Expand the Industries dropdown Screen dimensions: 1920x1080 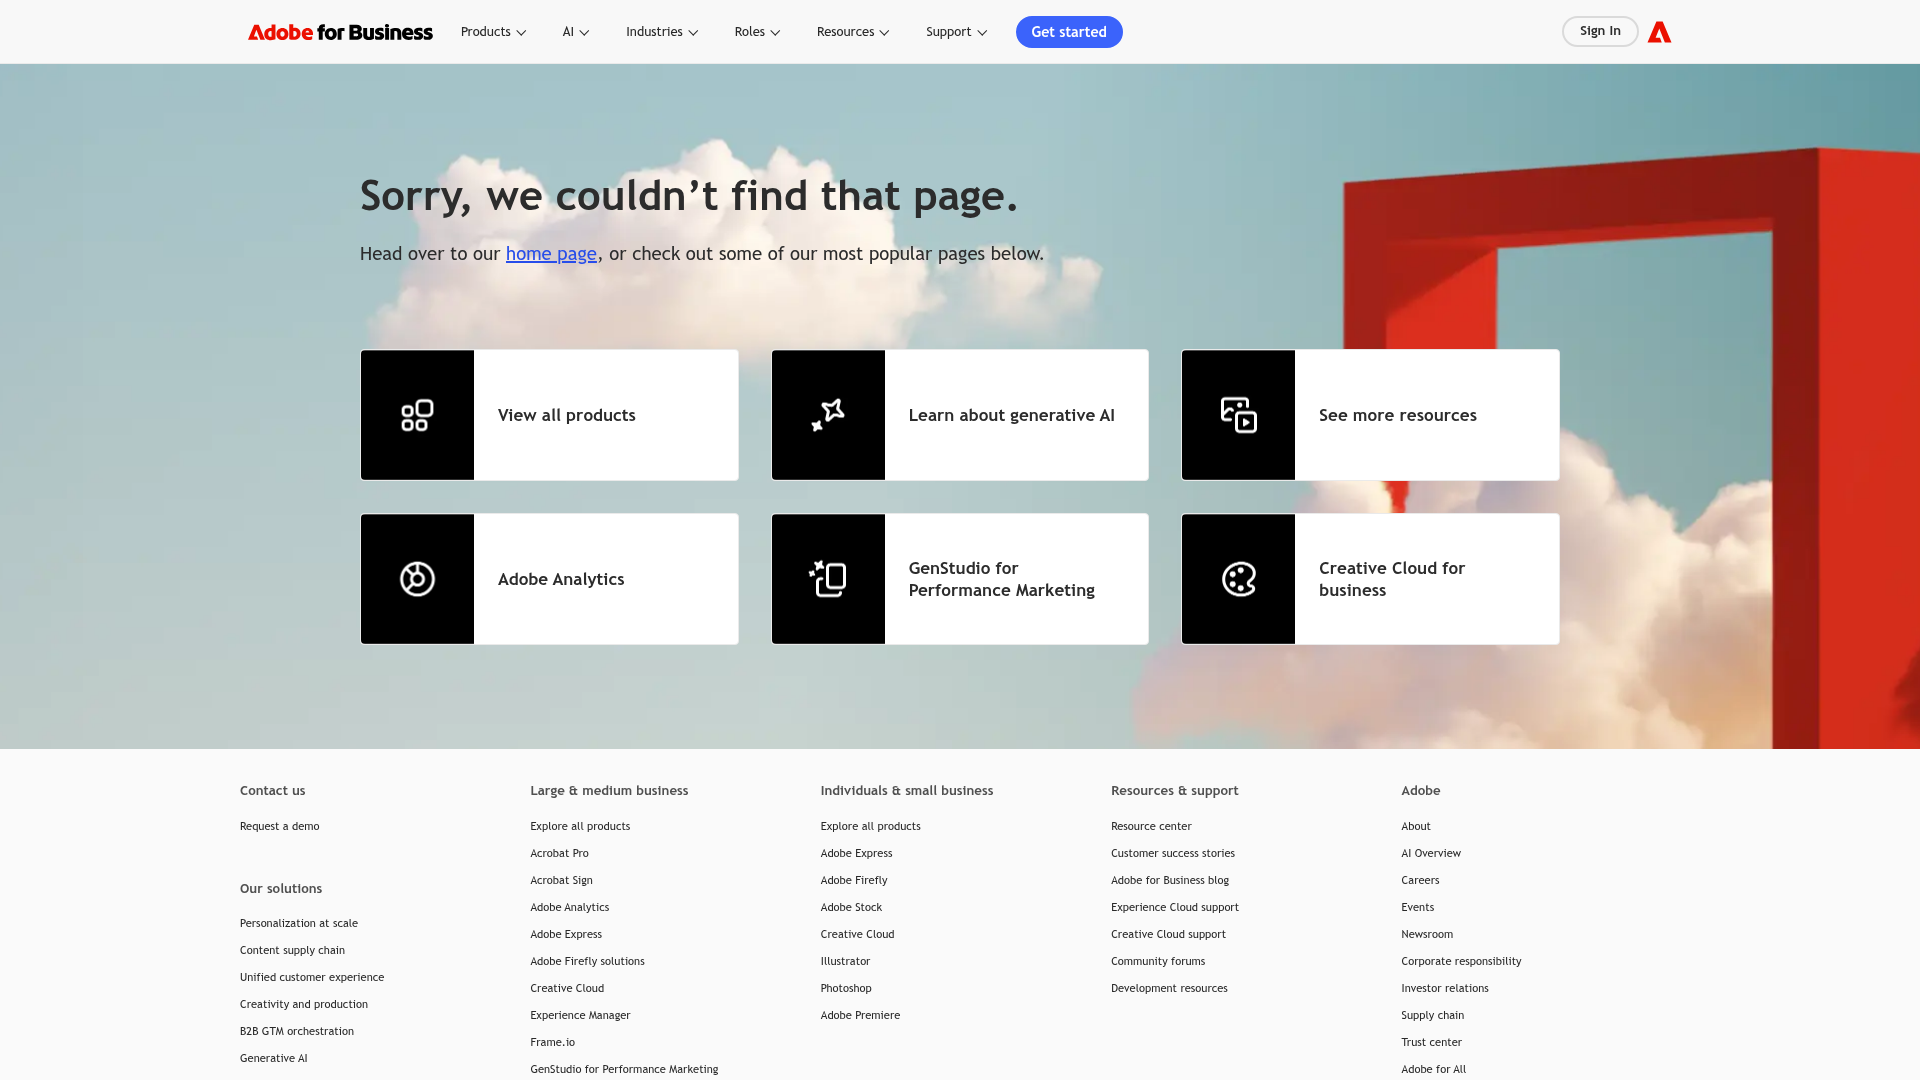pyautogui.click(x=661, y=31)
